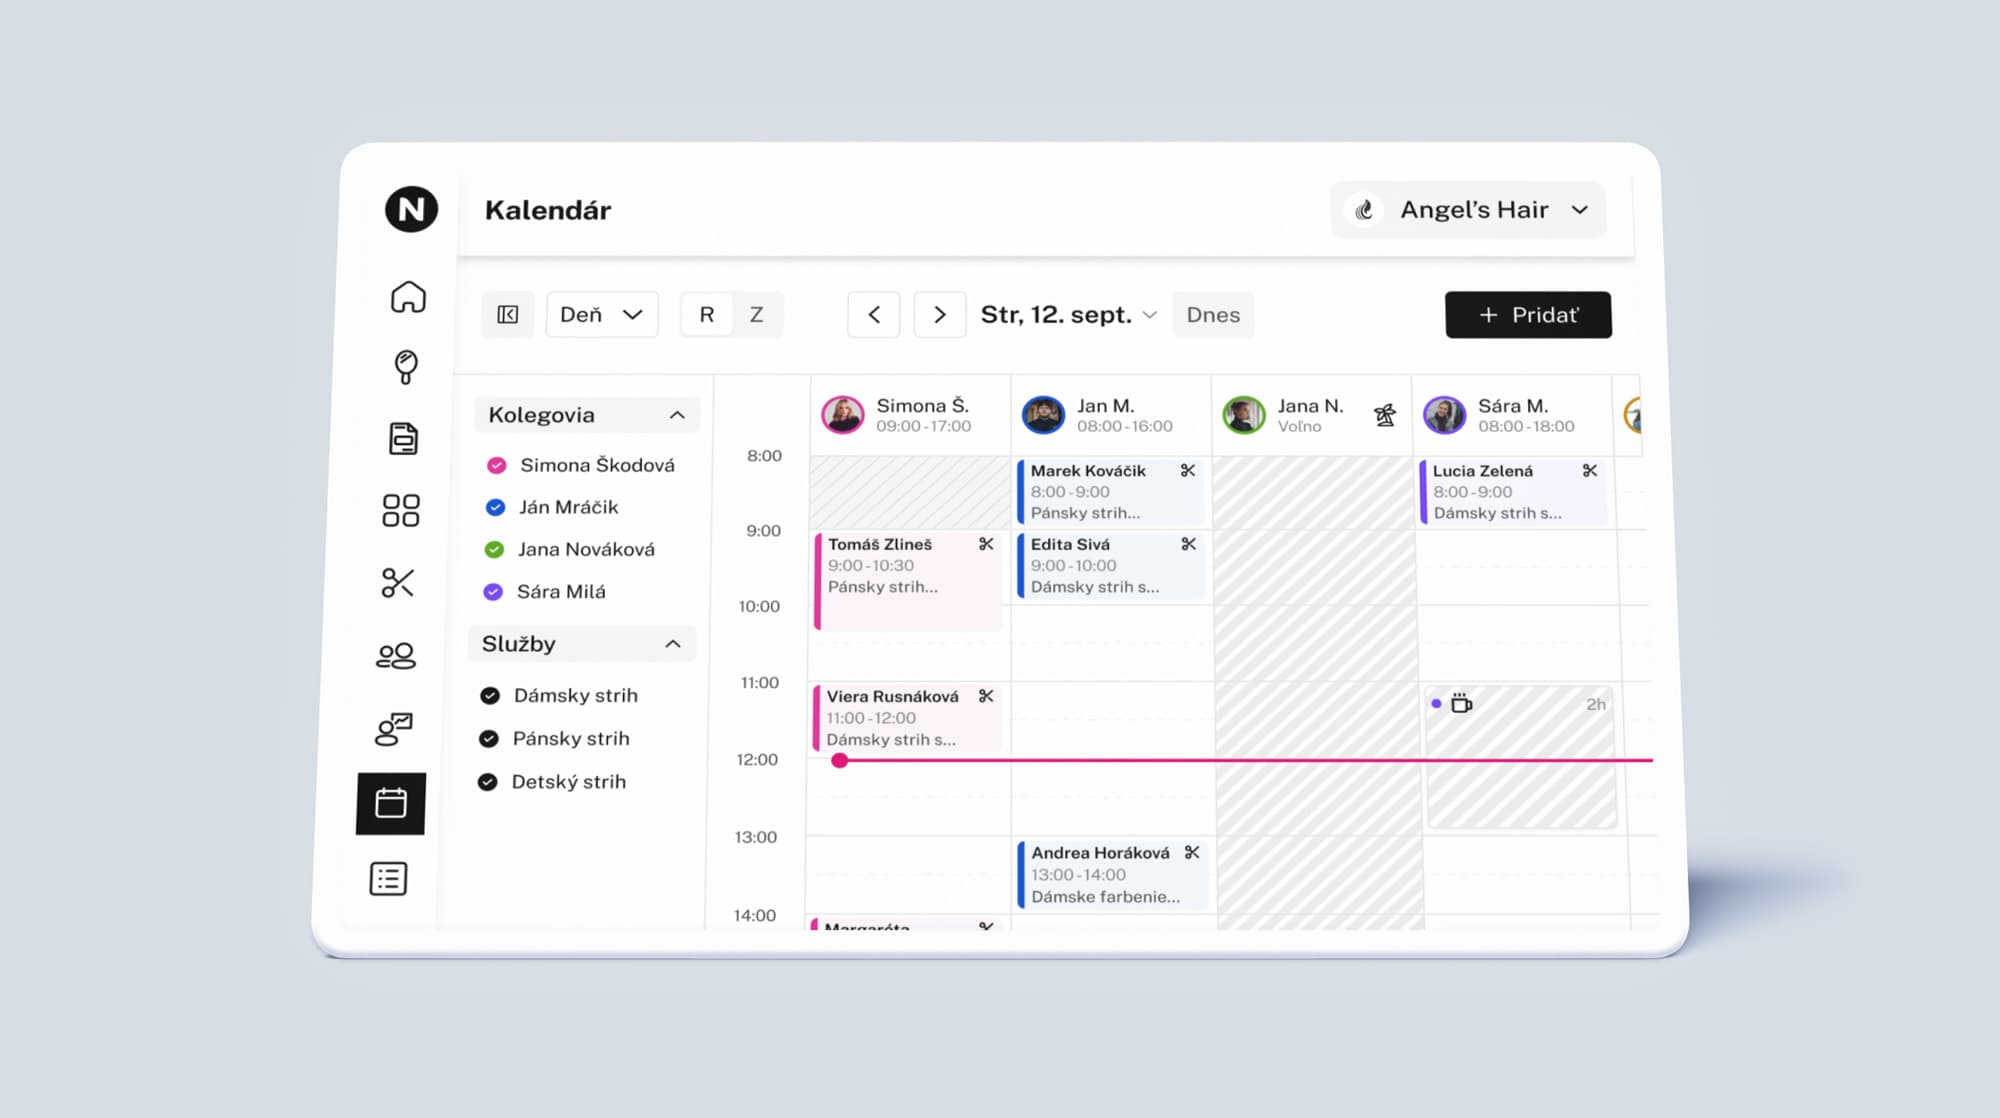Toggle the Pánsky strih service checkbox
The image size is (2000, 1118).
click(488, 739)
